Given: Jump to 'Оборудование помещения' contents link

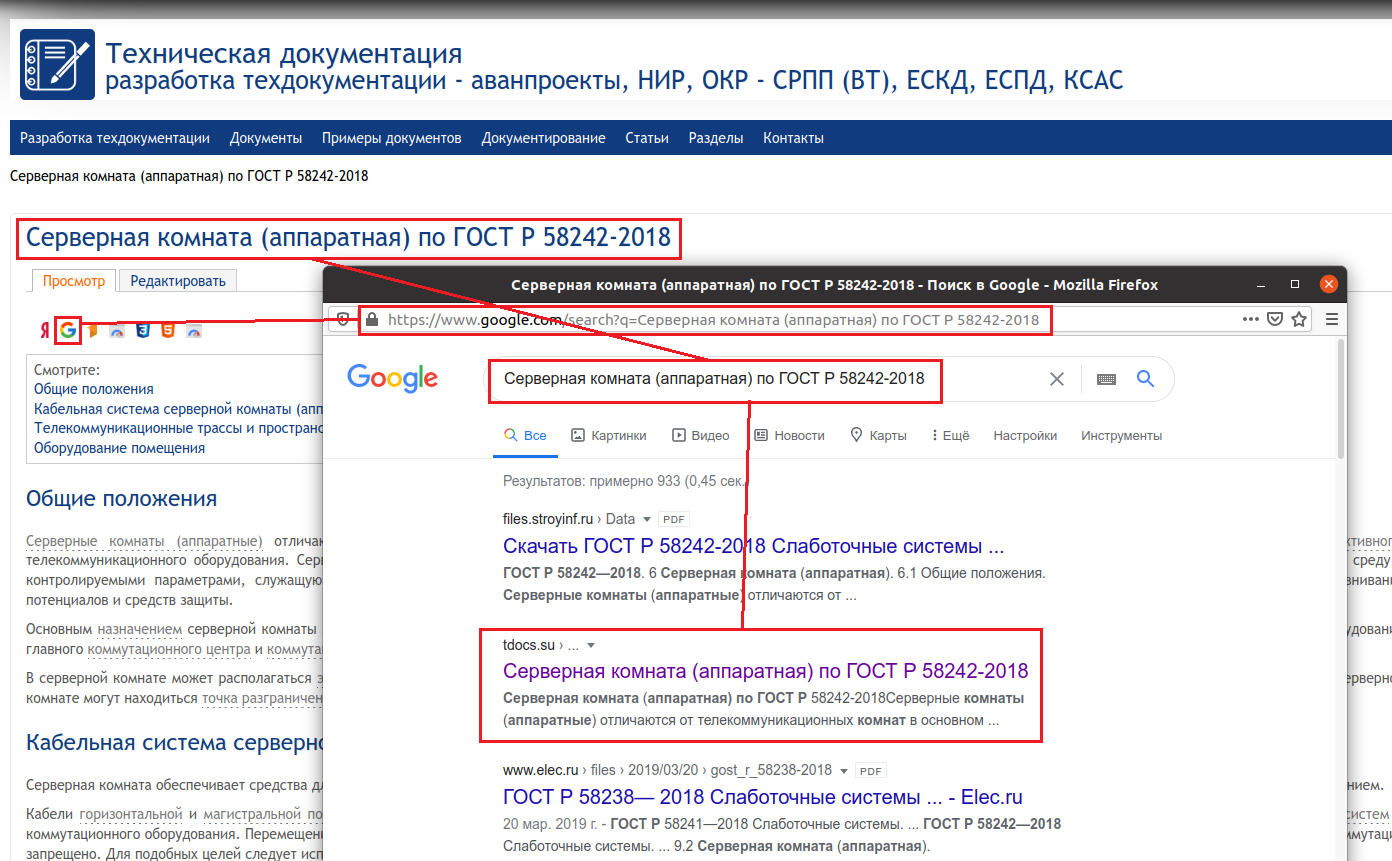Looking at the screenshot, I should click(x=119, y=448).
